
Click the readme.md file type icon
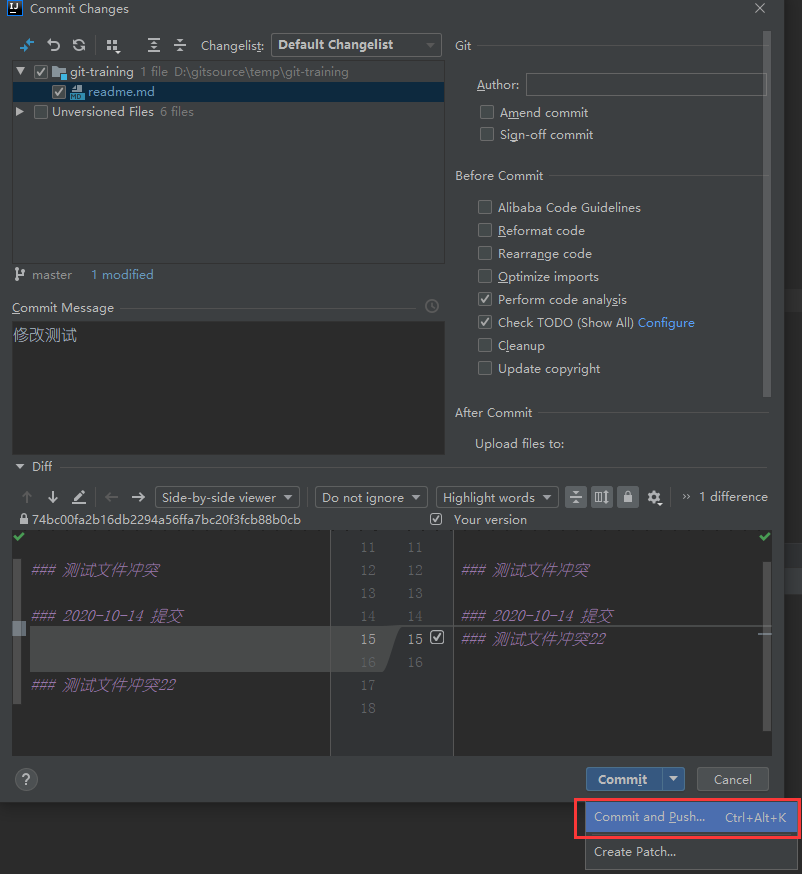(x=77, y=92)
